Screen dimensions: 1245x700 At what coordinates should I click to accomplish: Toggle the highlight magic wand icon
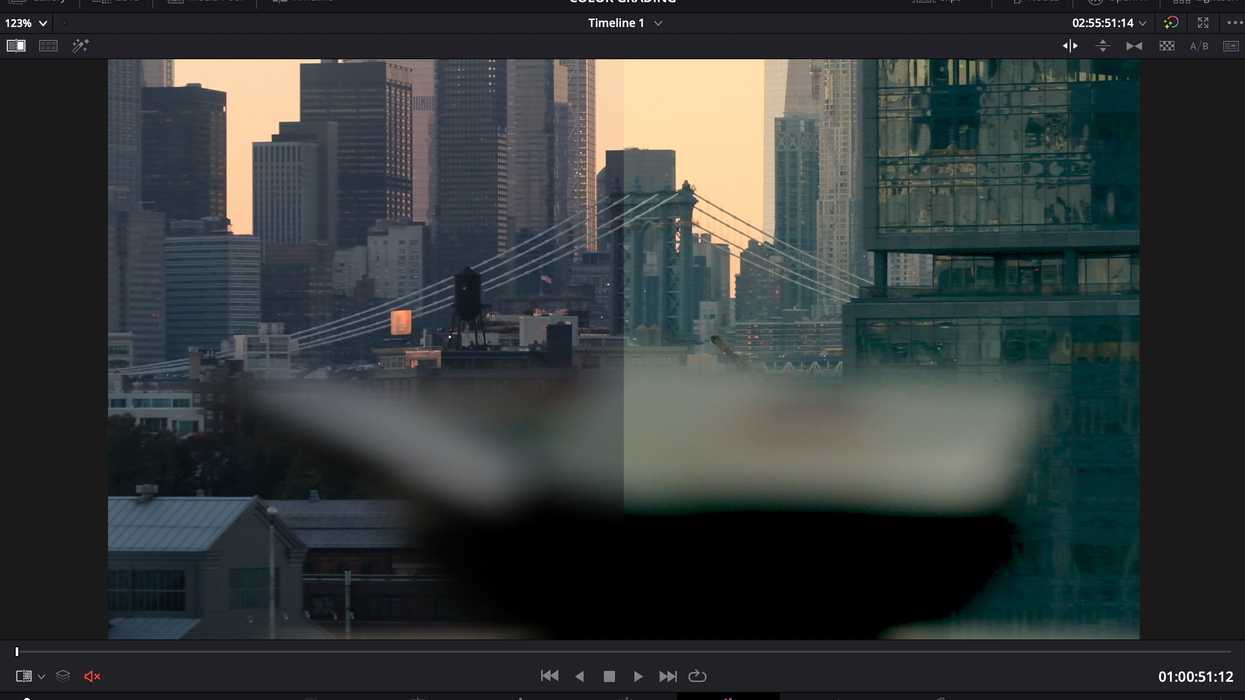click(80, 46)
